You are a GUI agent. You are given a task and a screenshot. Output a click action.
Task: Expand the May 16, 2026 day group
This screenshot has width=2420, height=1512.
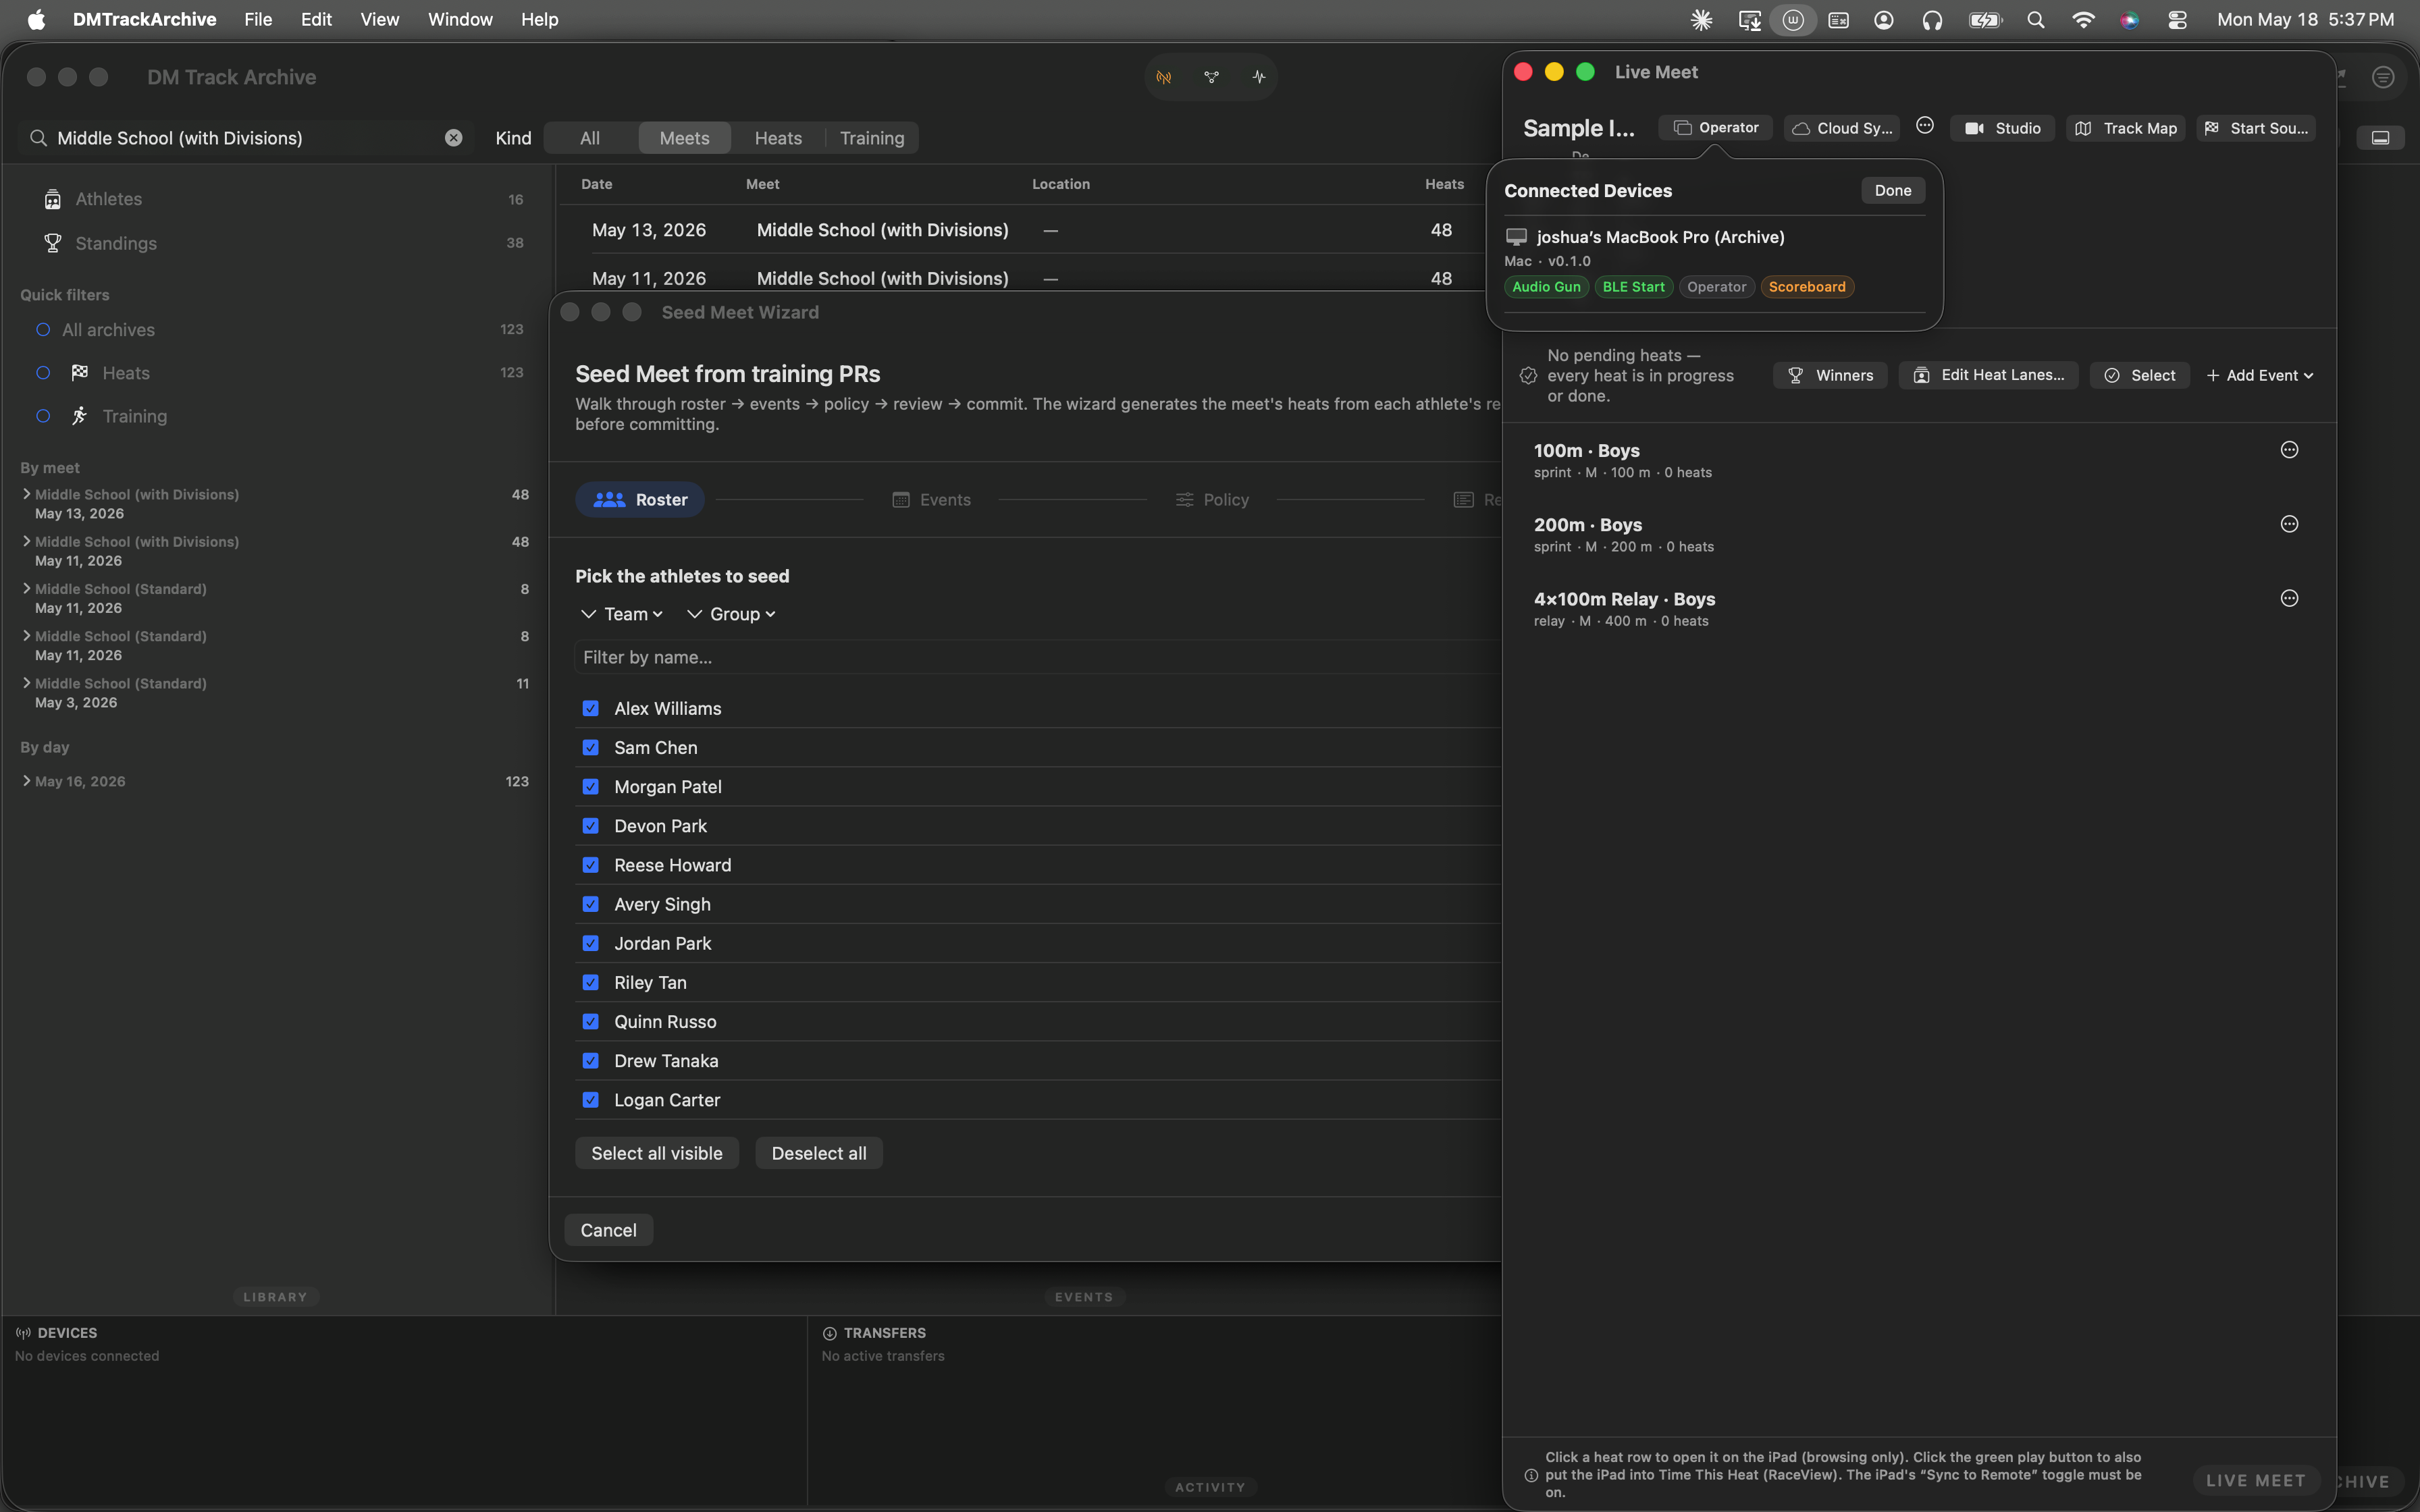point(26,781)
